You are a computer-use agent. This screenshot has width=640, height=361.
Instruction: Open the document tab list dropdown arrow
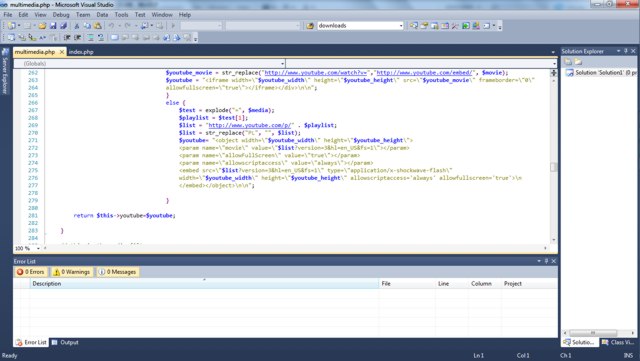pyautogui.click(x=553, y=52)
